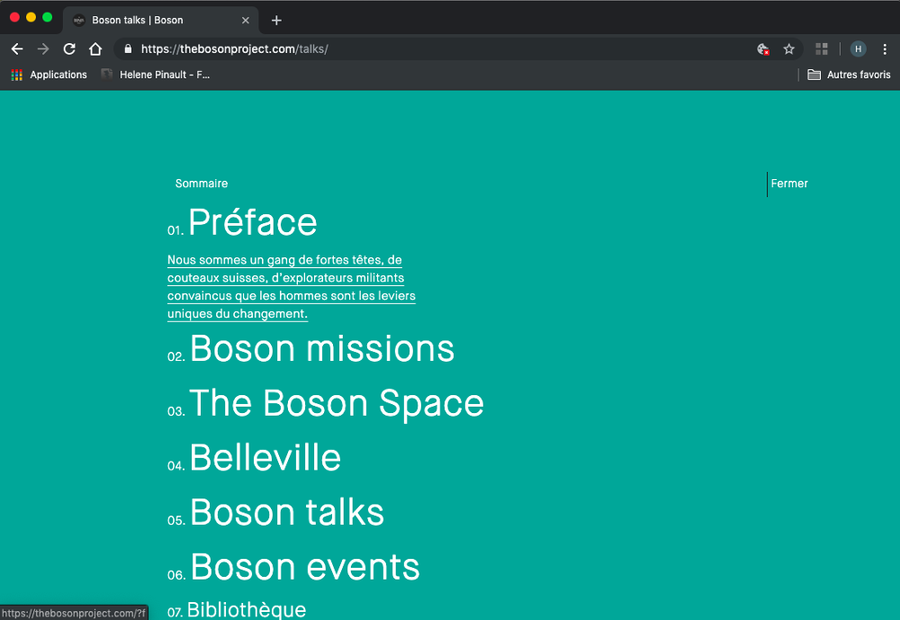This screenshot has height=620, width=900.
Task: Click the blocked cookies icon in address bar
Action: point(763,49)
